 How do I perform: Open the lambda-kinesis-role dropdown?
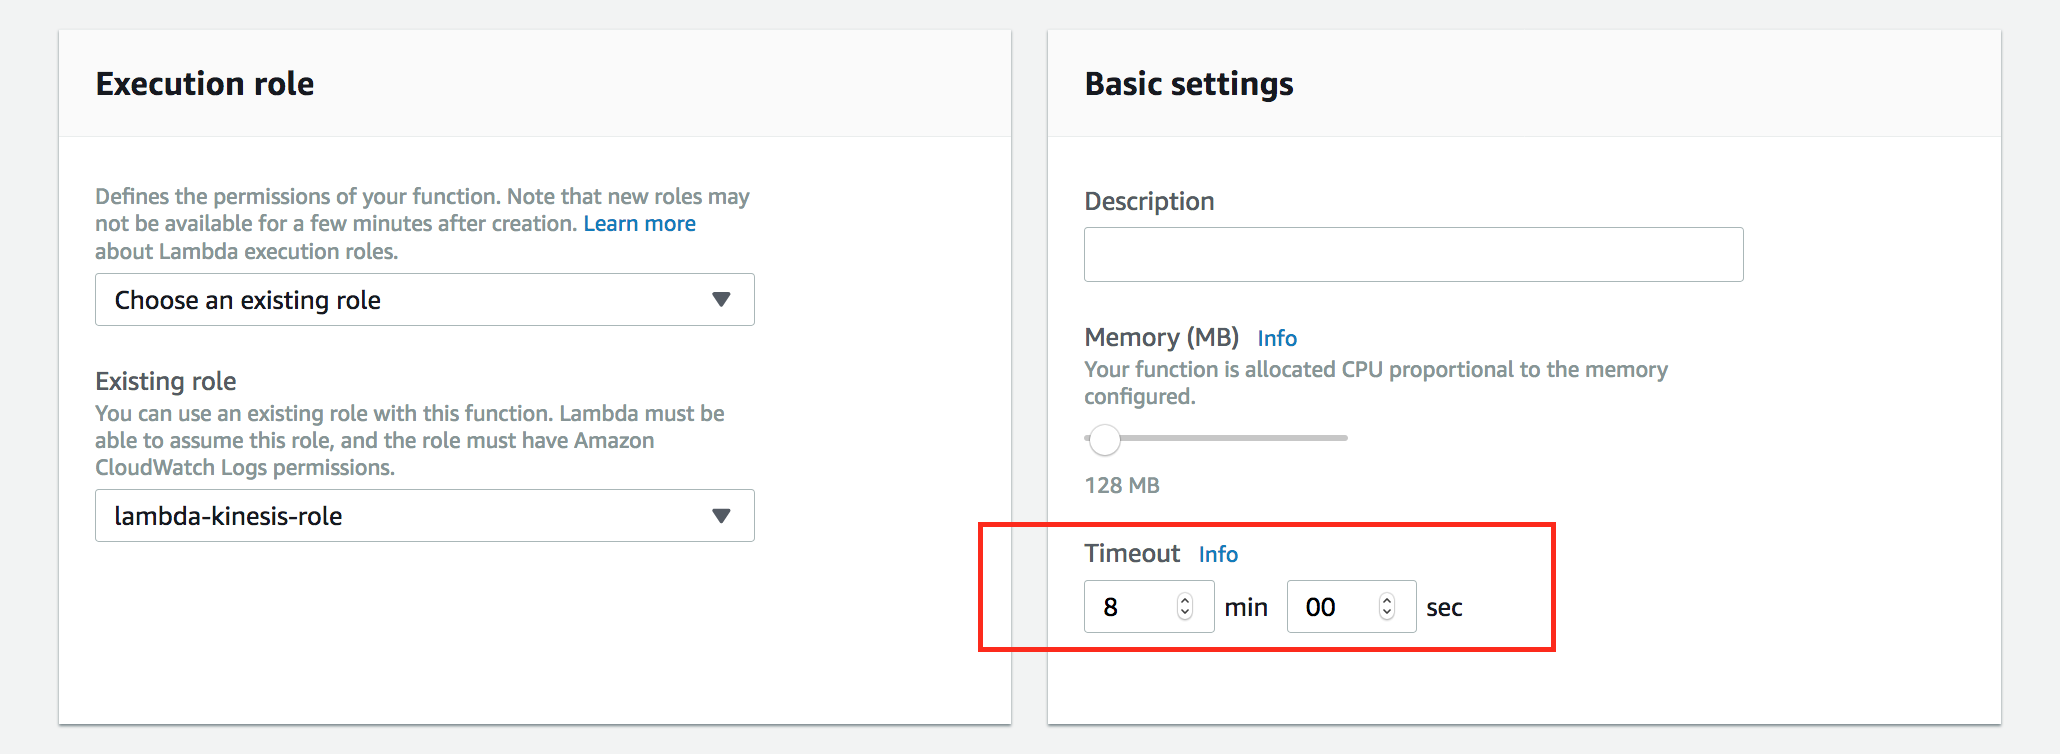[x=424, y=516]
